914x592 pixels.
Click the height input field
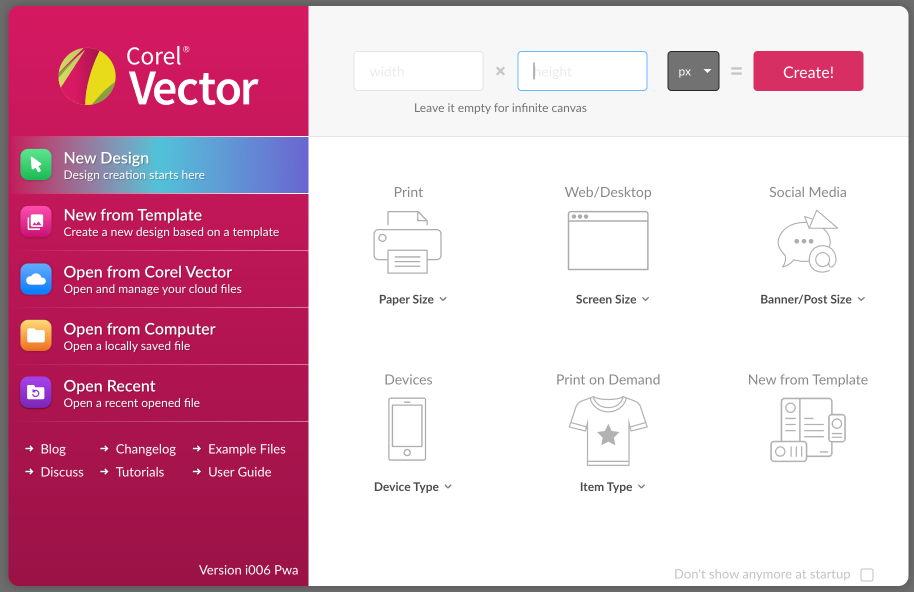pyautogui.click(x=582, y=71)
